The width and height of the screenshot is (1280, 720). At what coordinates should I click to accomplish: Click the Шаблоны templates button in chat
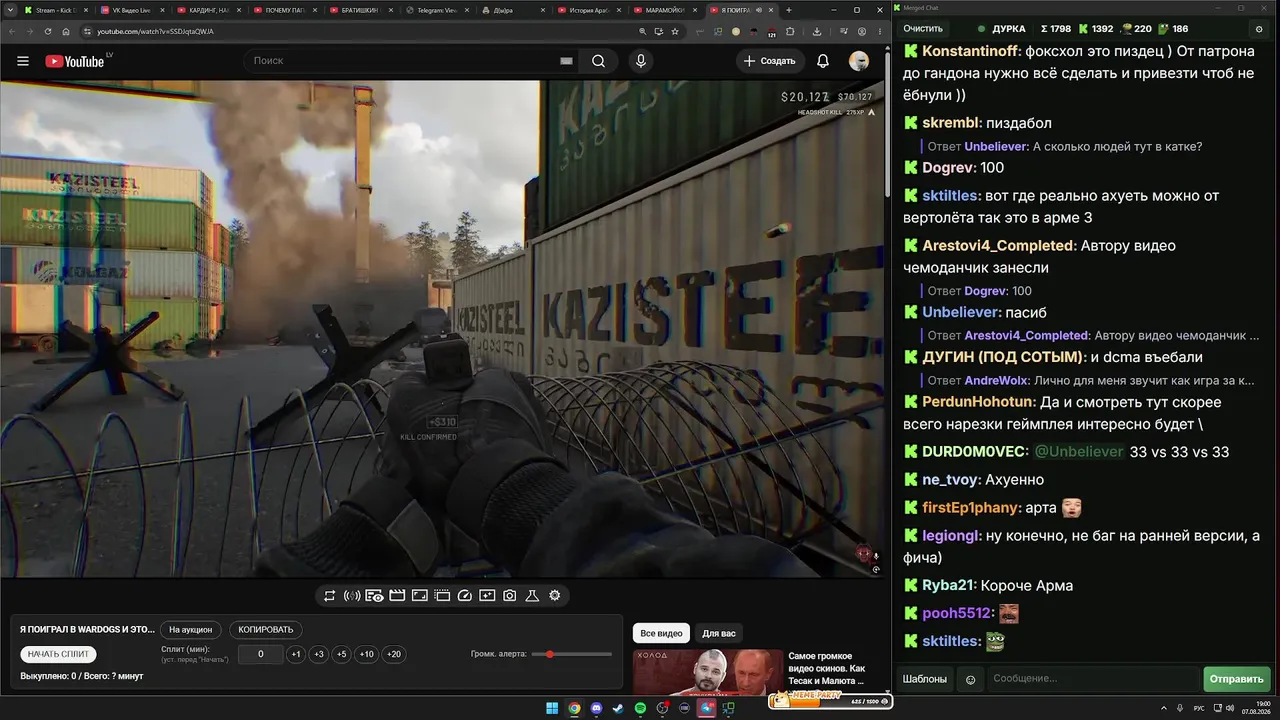coord(925,679)
